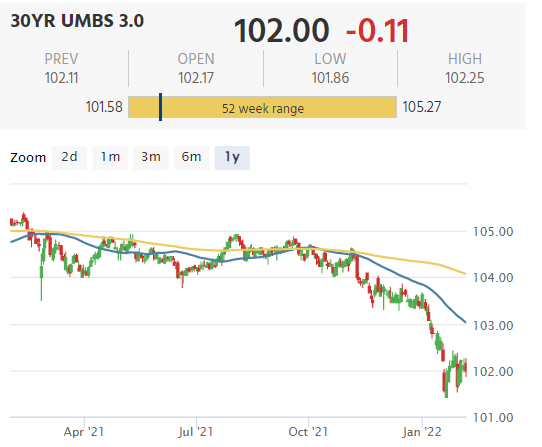The width and height of the screenshot is (542, 447).
Task: Click the 102.00 price axis label
Action: point(493,372)
